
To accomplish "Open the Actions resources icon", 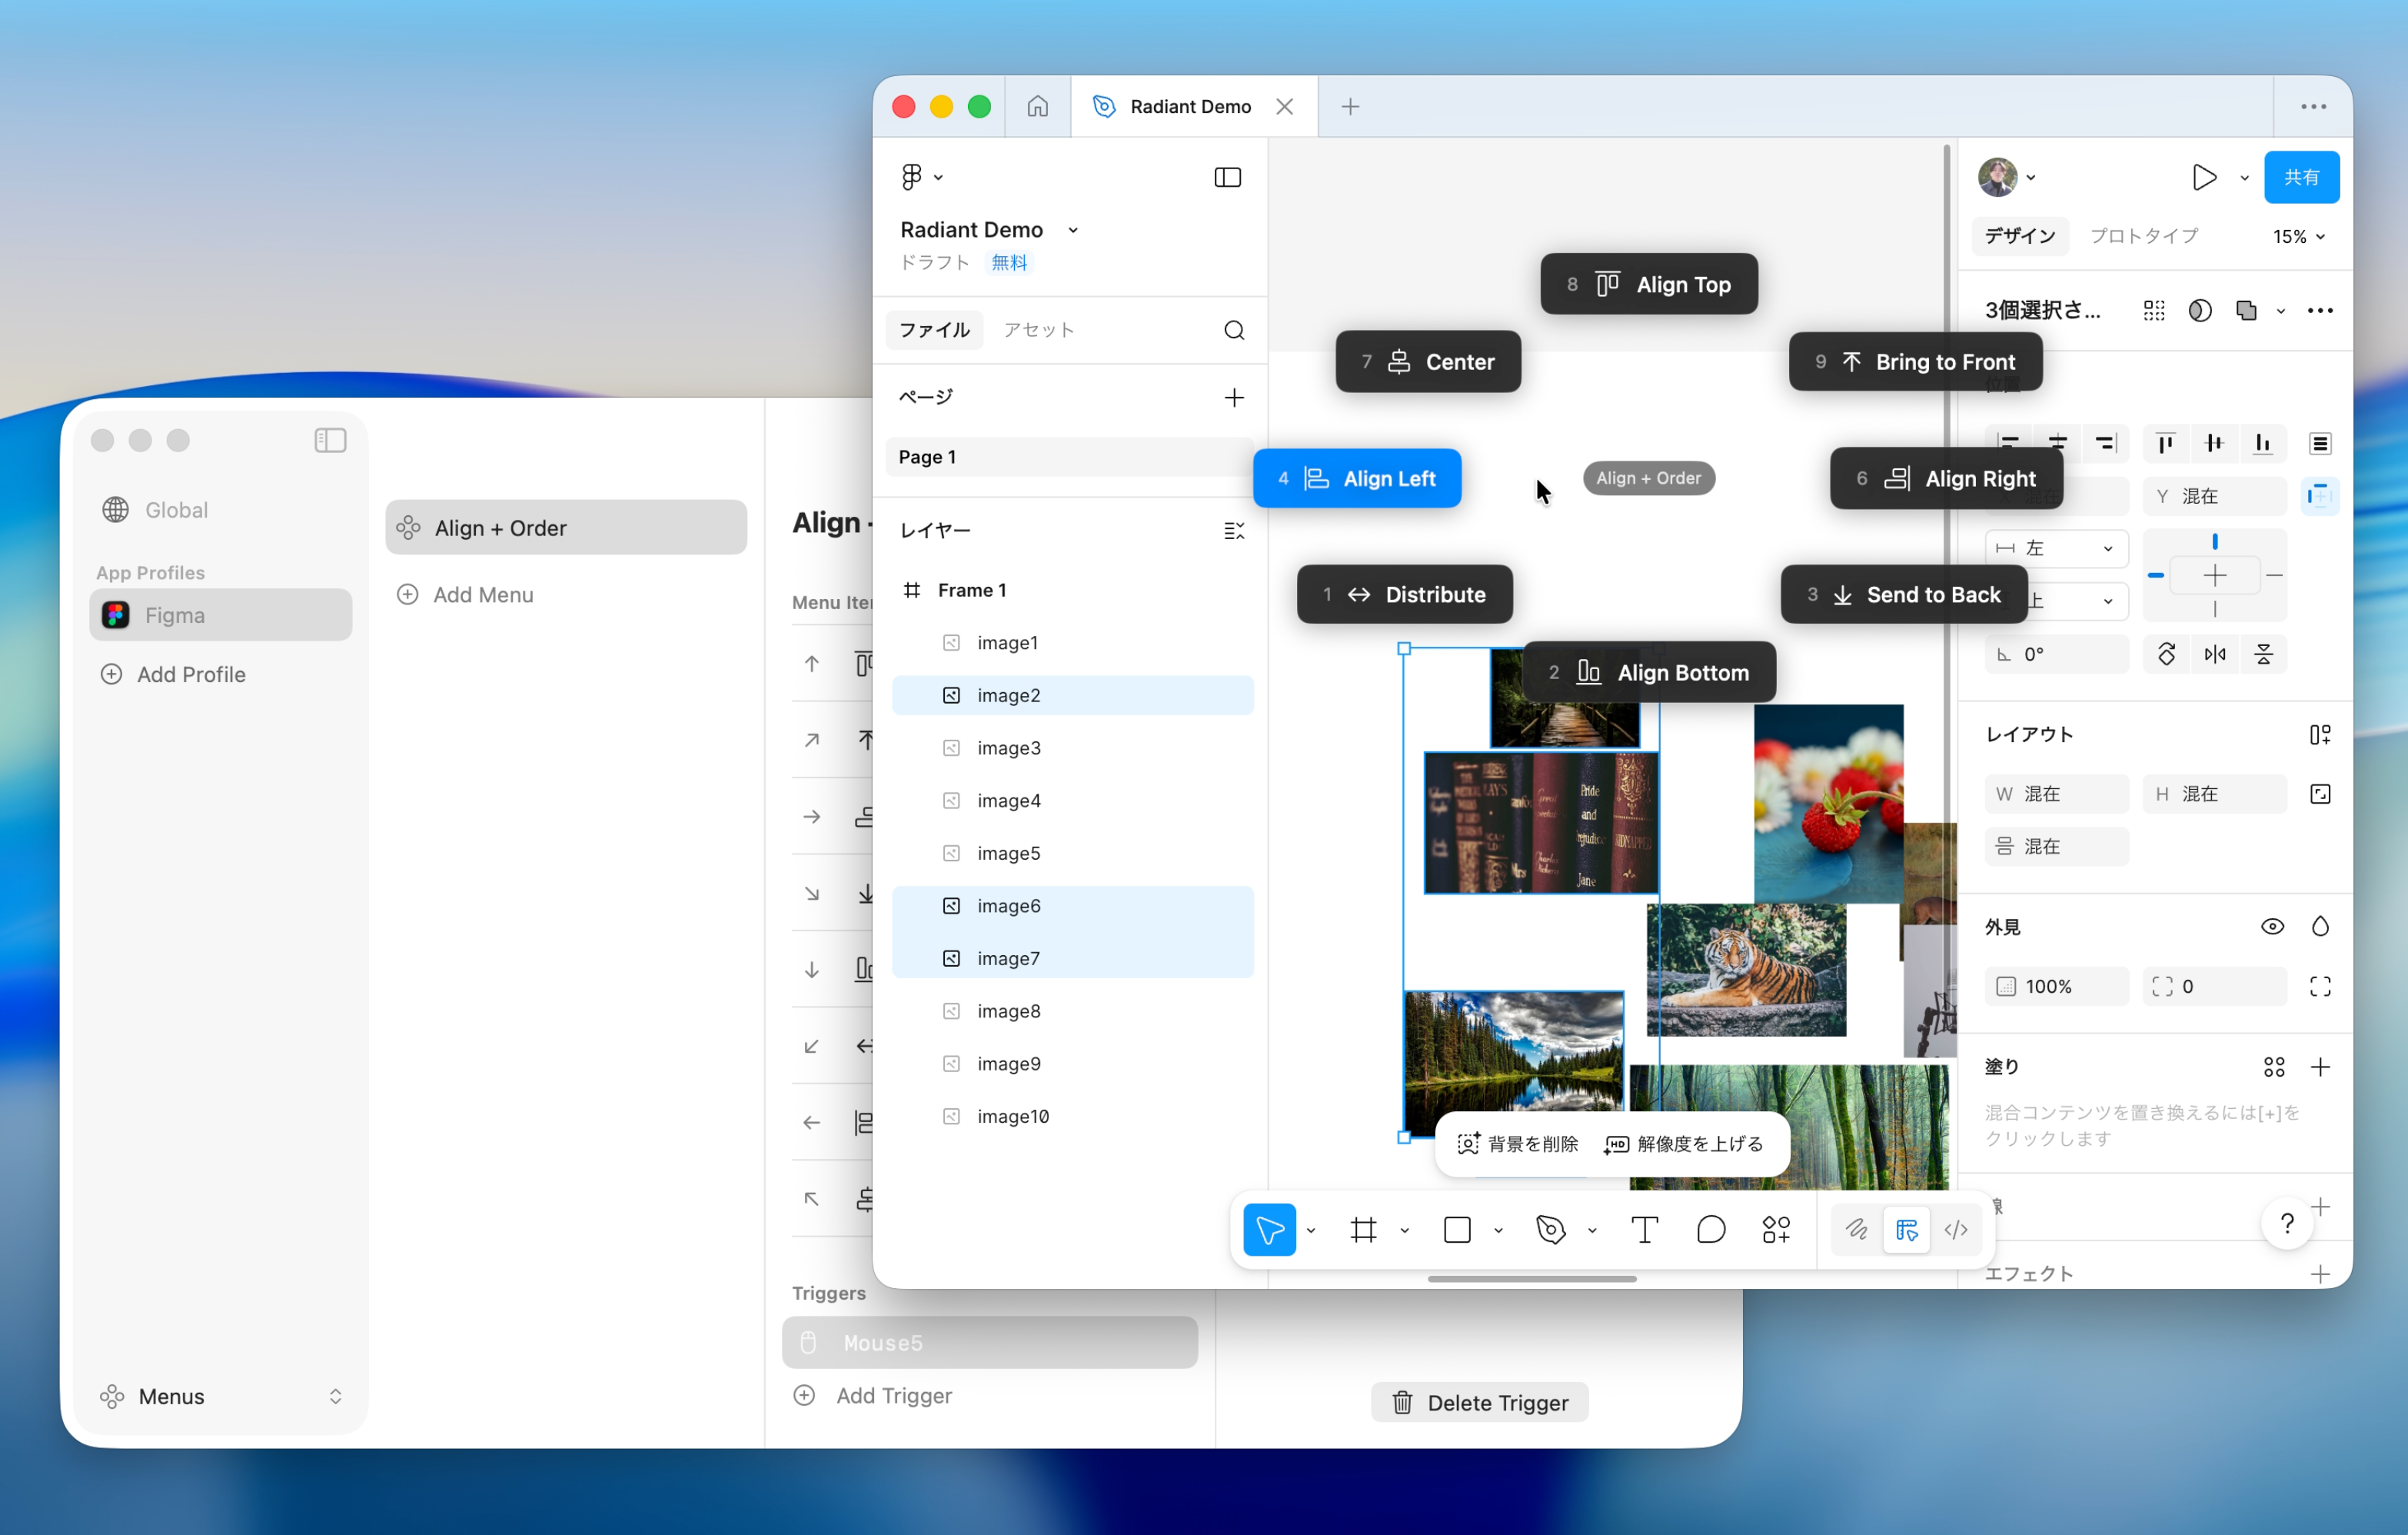I will (1776, 1230).
